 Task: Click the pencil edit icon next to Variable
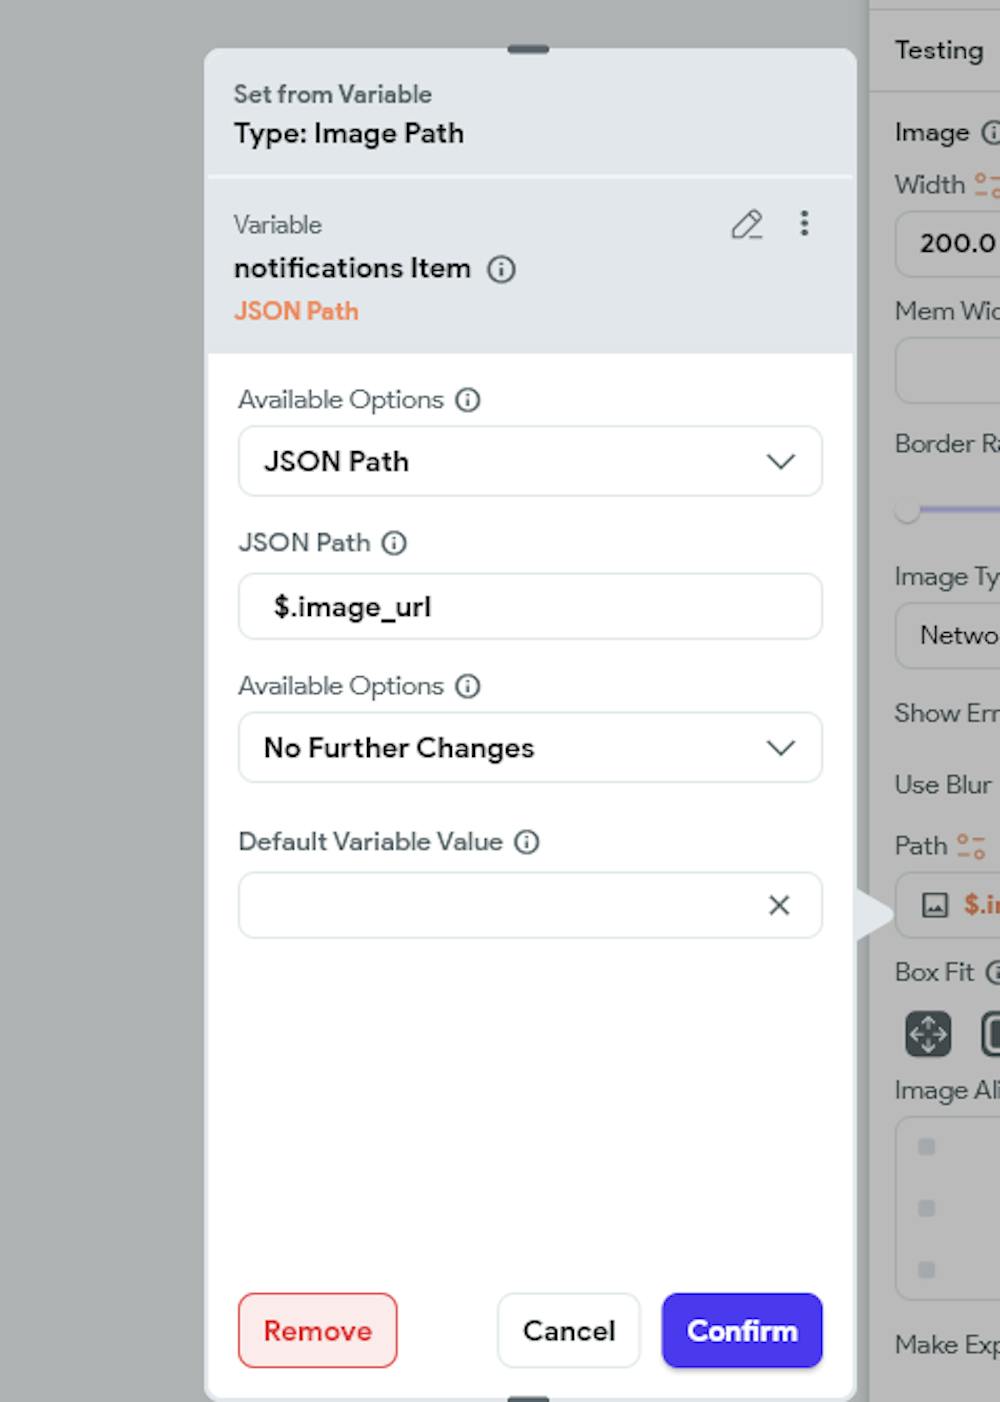tap(748, 226)
